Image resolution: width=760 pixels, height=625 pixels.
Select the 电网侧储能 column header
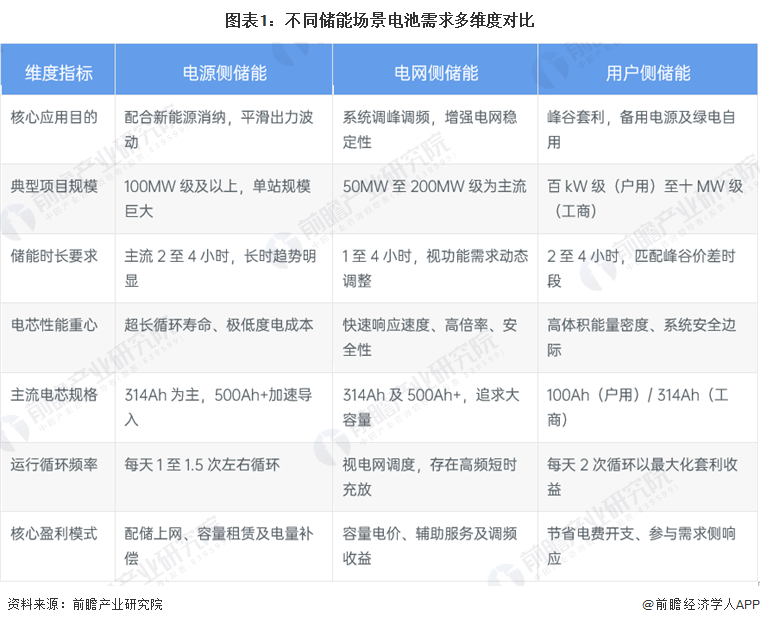435,73
